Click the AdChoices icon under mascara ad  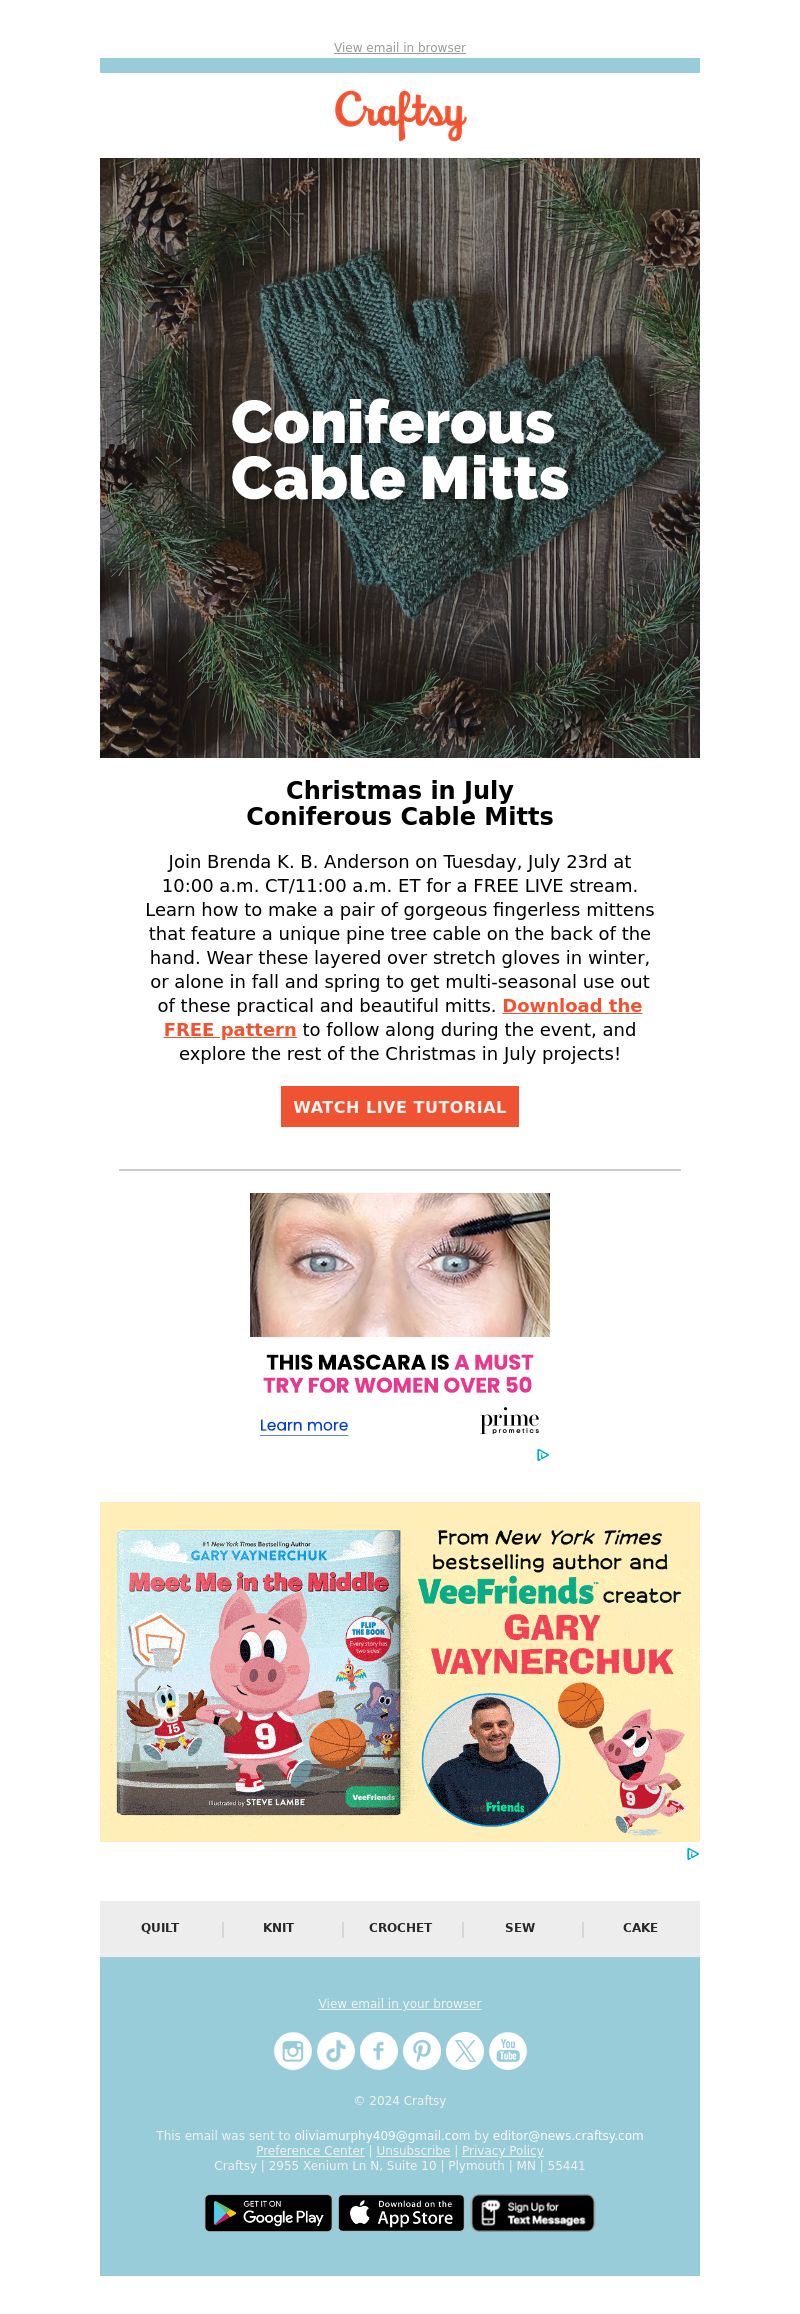[x=543, y=1455]
